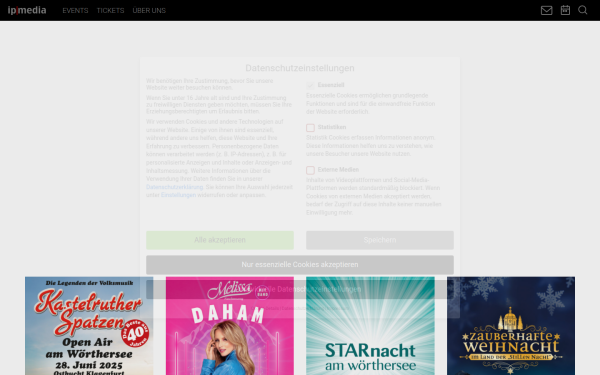Open the TICKETS menu
600x375 pixels.
click(x=110, y=11)
